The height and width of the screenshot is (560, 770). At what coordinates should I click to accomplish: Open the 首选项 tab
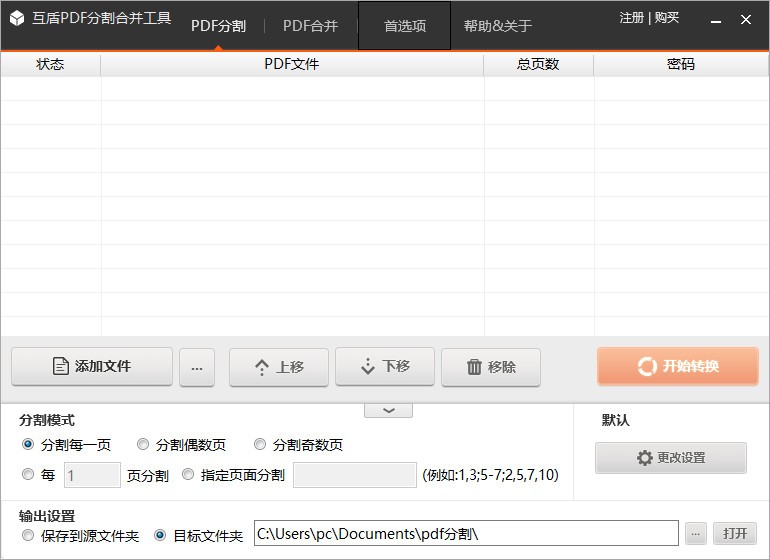tap(405, 26)
